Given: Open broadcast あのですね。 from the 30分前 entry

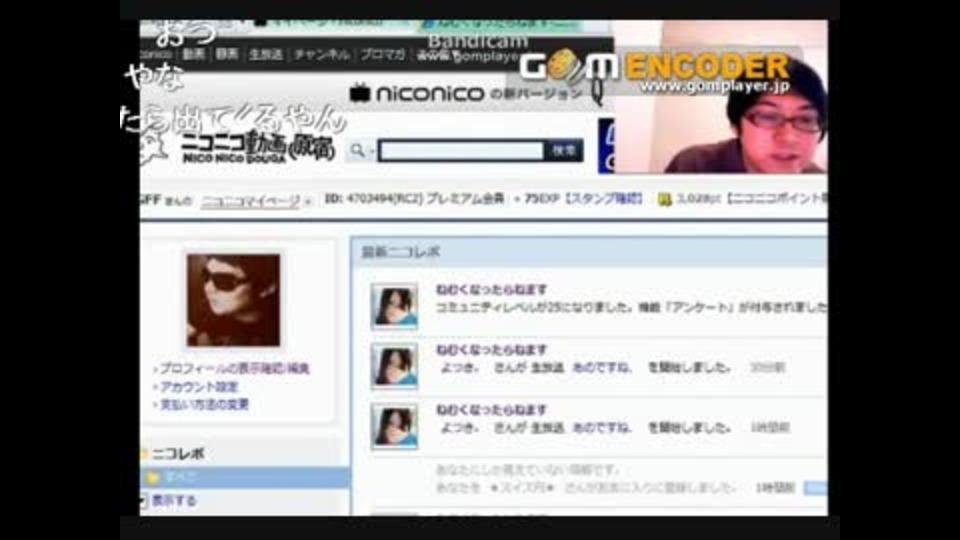Looking at the screenshot, I should tap(601, 367).
